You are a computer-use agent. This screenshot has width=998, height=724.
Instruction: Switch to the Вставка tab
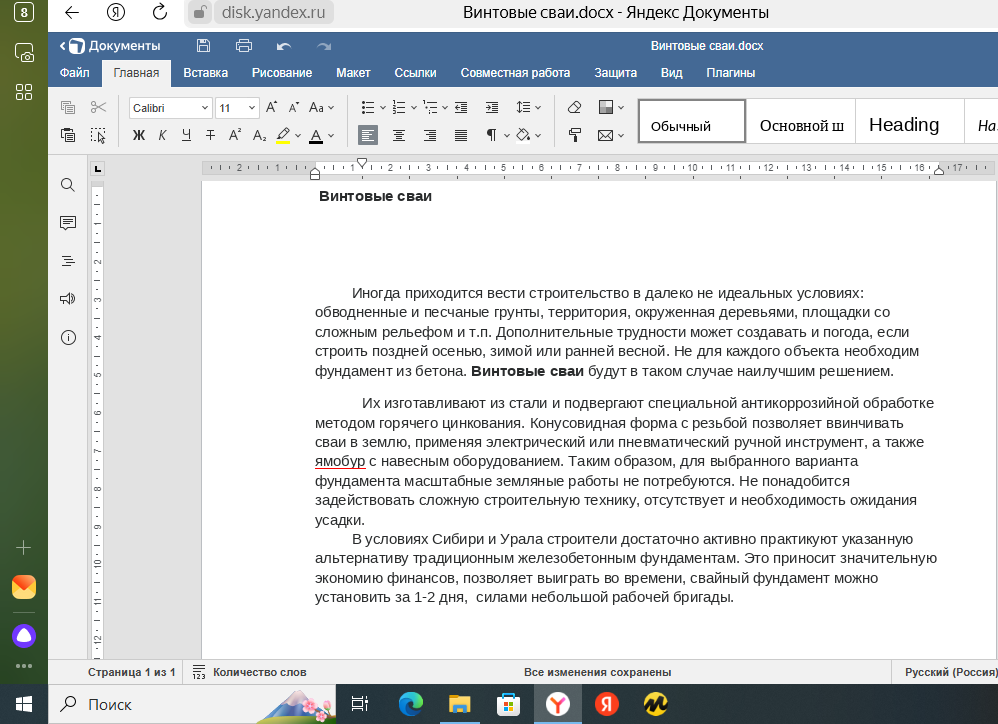tap(206, 73)
